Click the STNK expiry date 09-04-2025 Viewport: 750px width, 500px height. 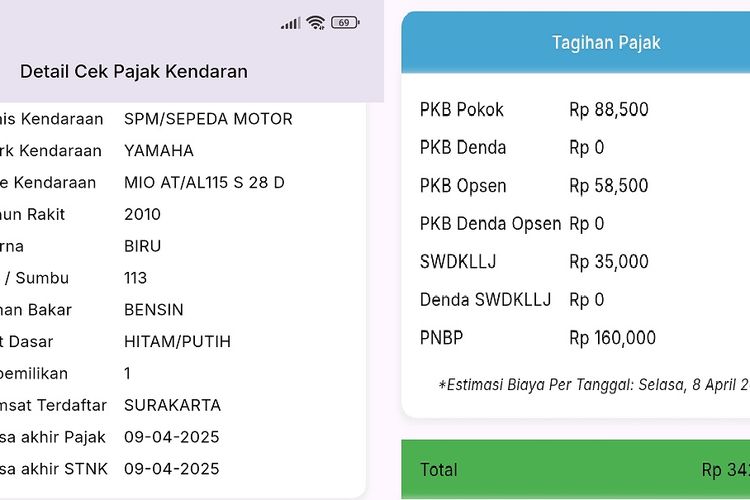pos(171,469)
